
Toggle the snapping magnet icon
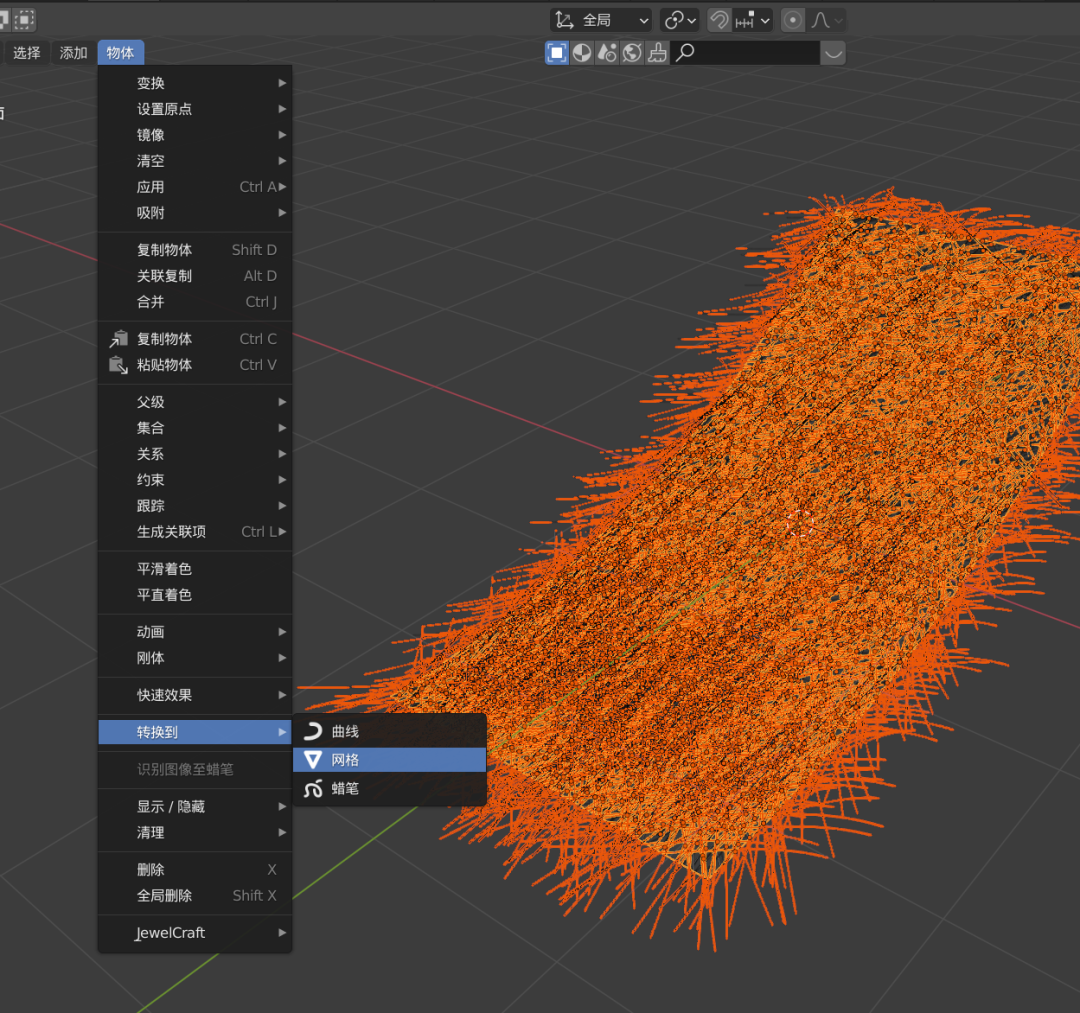click(x=719, y=21)
